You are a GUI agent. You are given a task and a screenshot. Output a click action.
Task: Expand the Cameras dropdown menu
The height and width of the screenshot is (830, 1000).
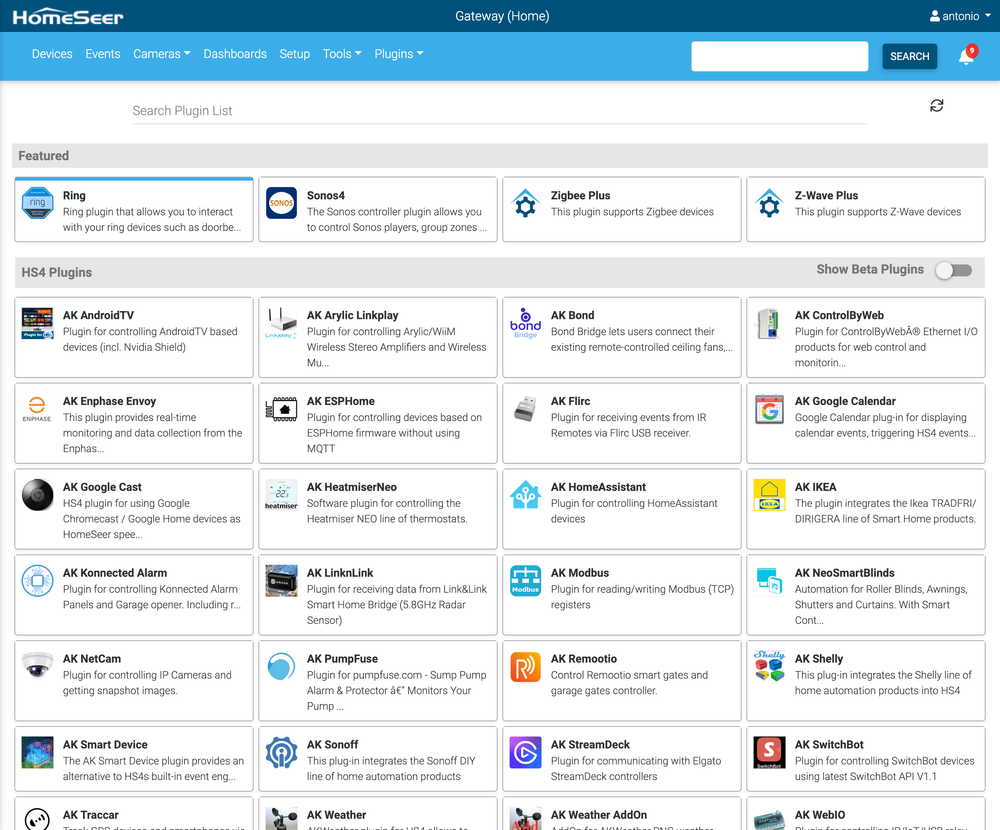point(161,54)
